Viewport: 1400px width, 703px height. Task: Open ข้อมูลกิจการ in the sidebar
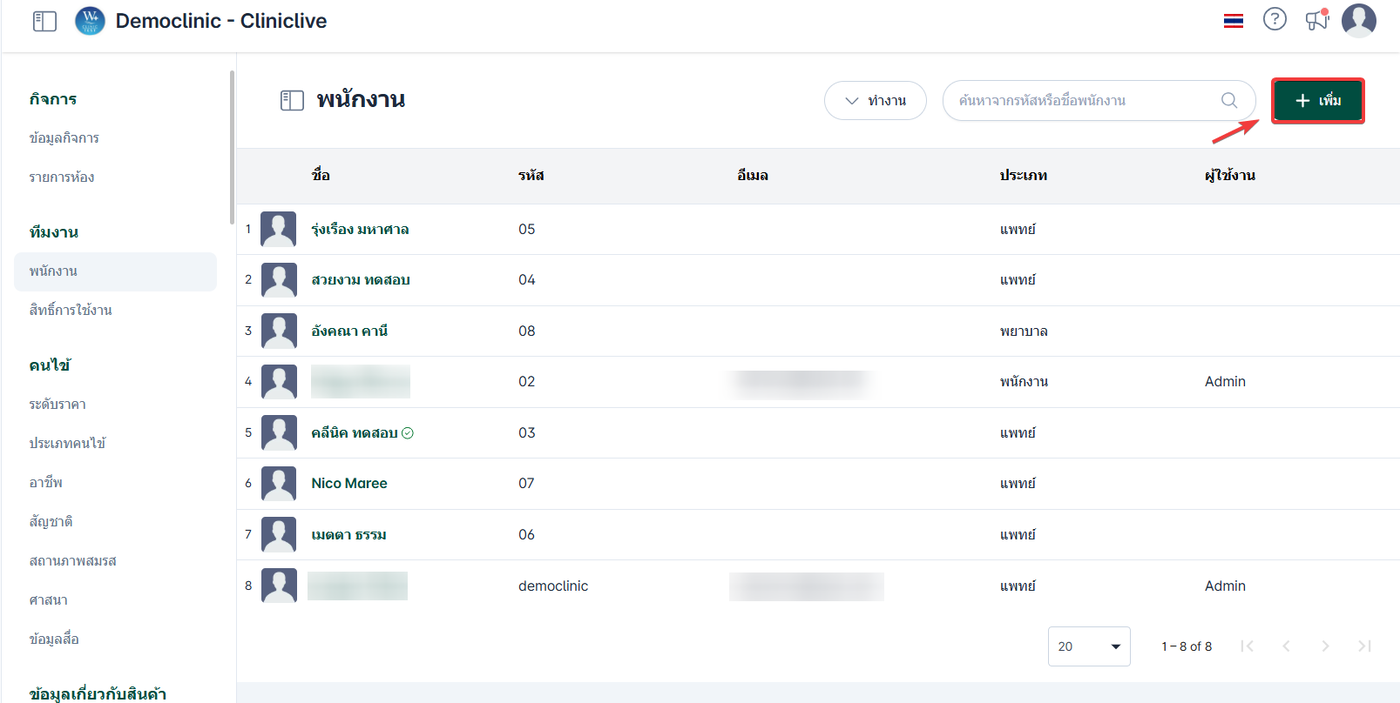point(64,138)
